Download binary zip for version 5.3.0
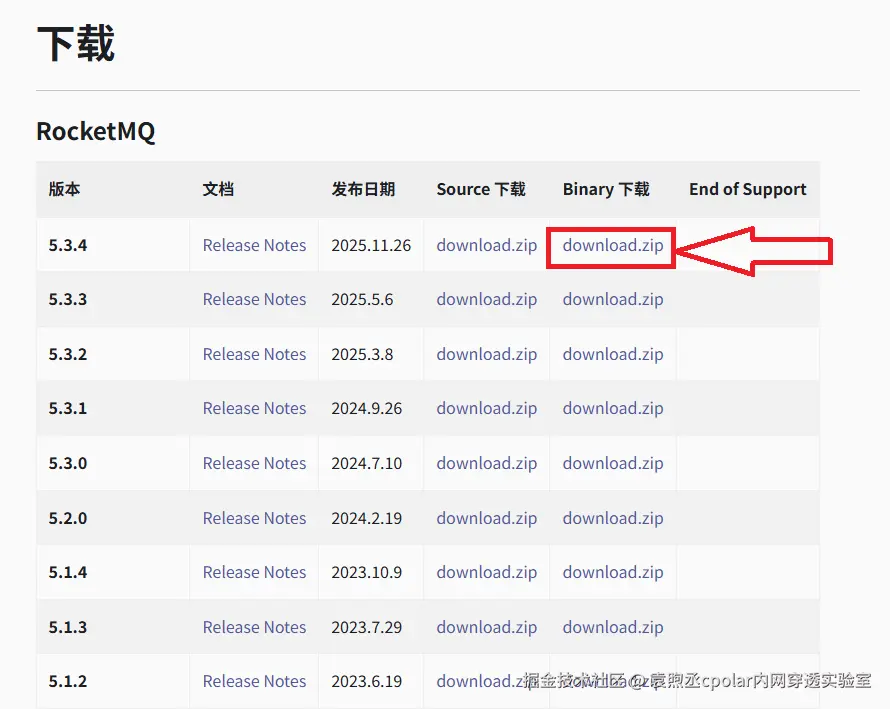 click(x=613, y=463)
